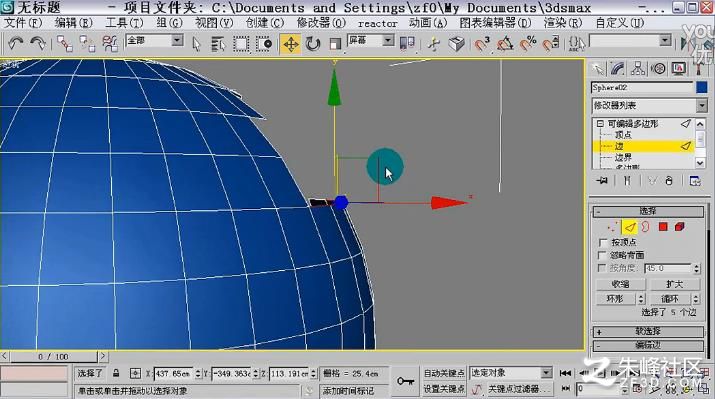This screenshot has width=715, height=399.
Task: Click the Undo arrow icon
Action: (16, 43)
